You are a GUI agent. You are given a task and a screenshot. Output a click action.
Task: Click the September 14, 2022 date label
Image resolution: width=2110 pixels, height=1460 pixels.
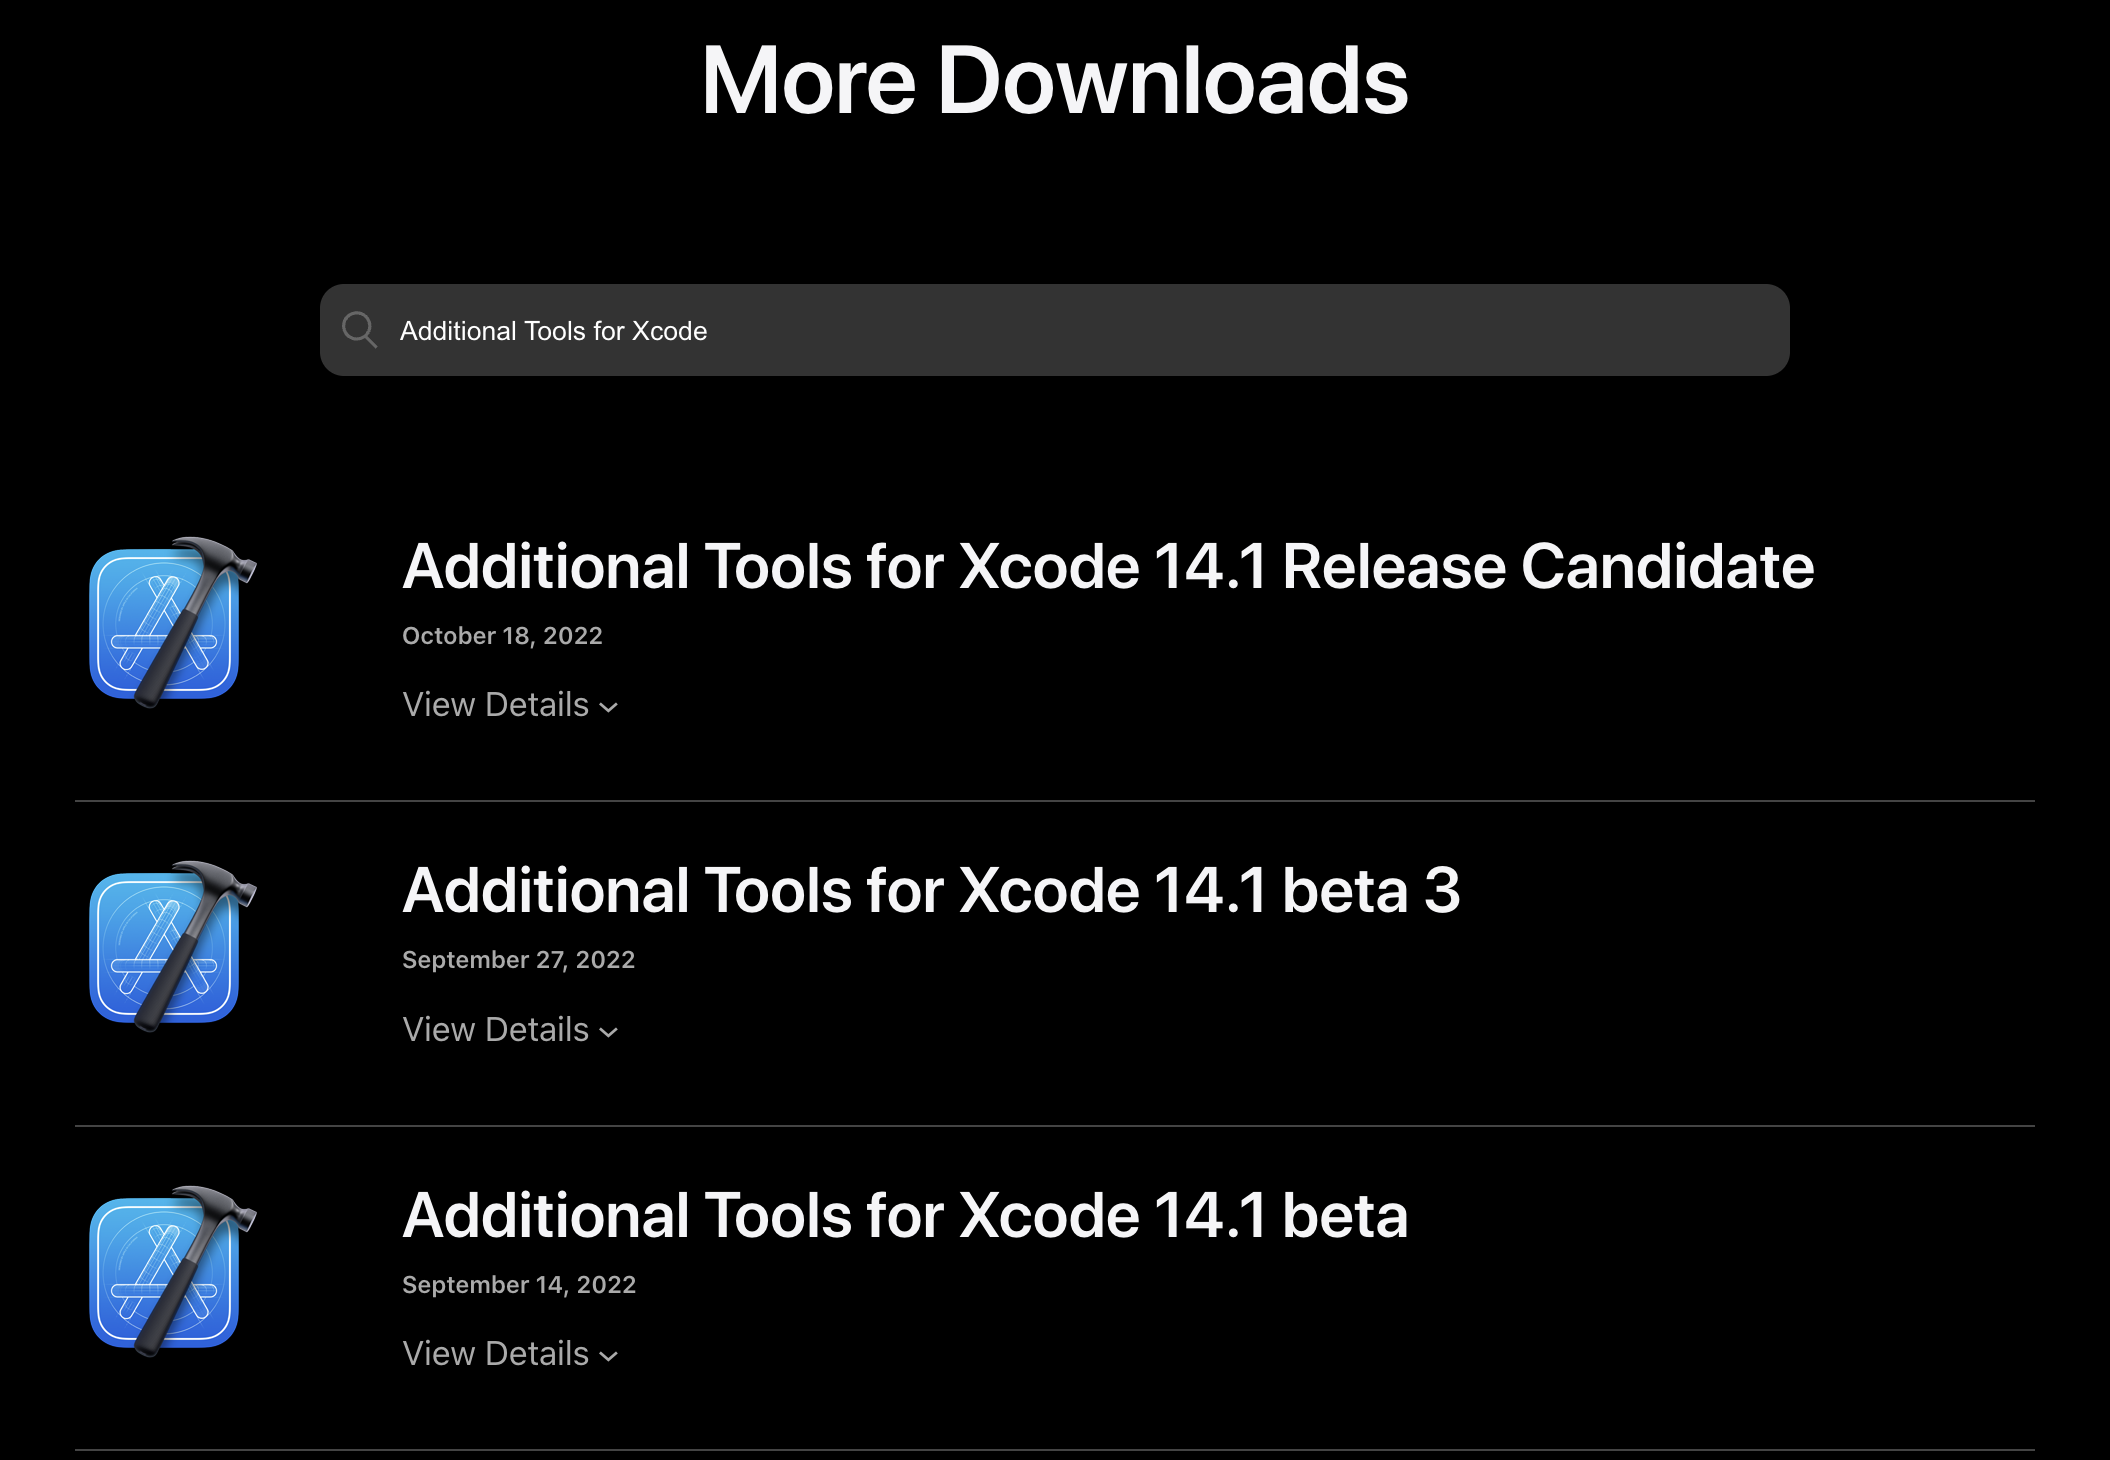[x=519, y=1285]
